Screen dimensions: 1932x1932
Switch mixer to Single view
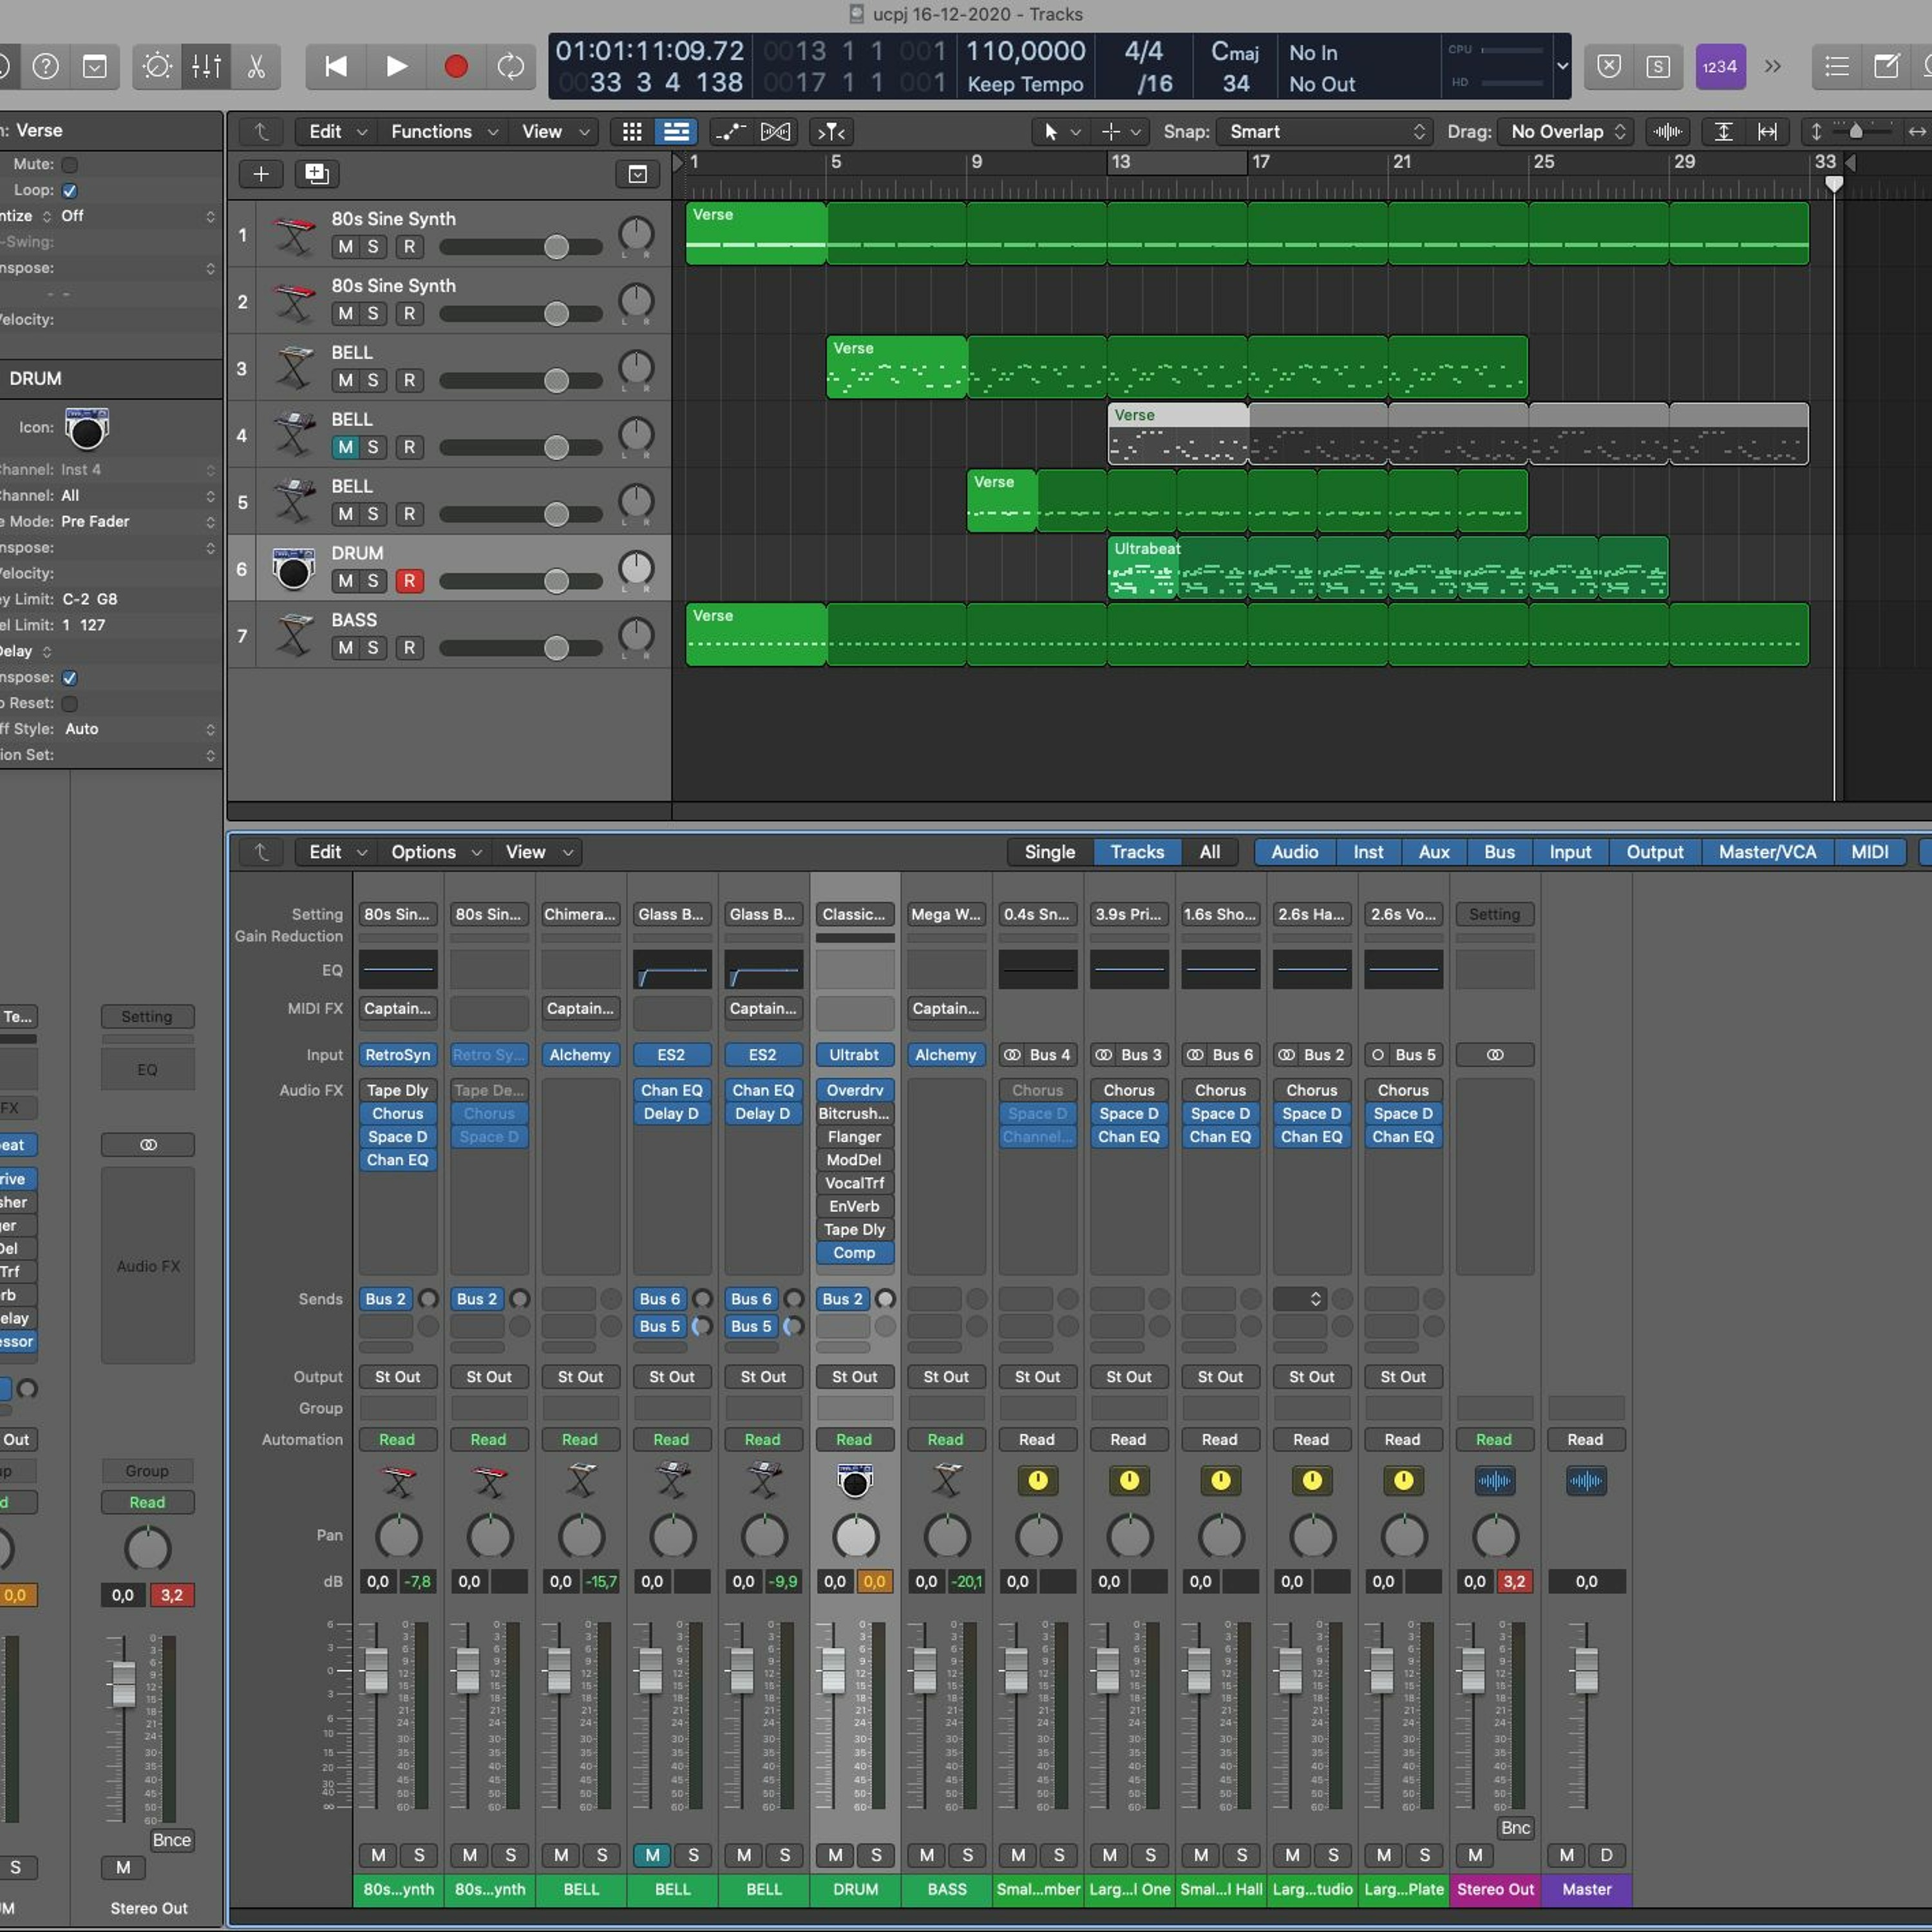tap(1049, 852)
